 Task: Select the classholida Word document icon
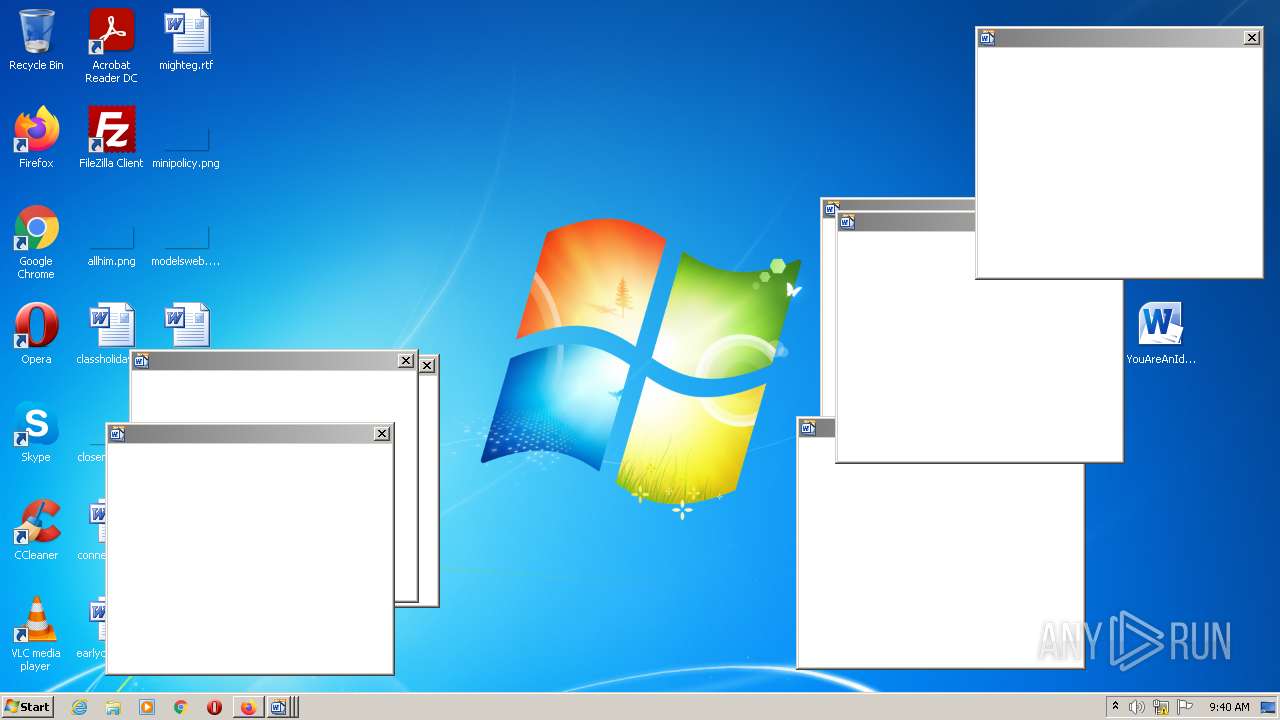tap(104, 334)
